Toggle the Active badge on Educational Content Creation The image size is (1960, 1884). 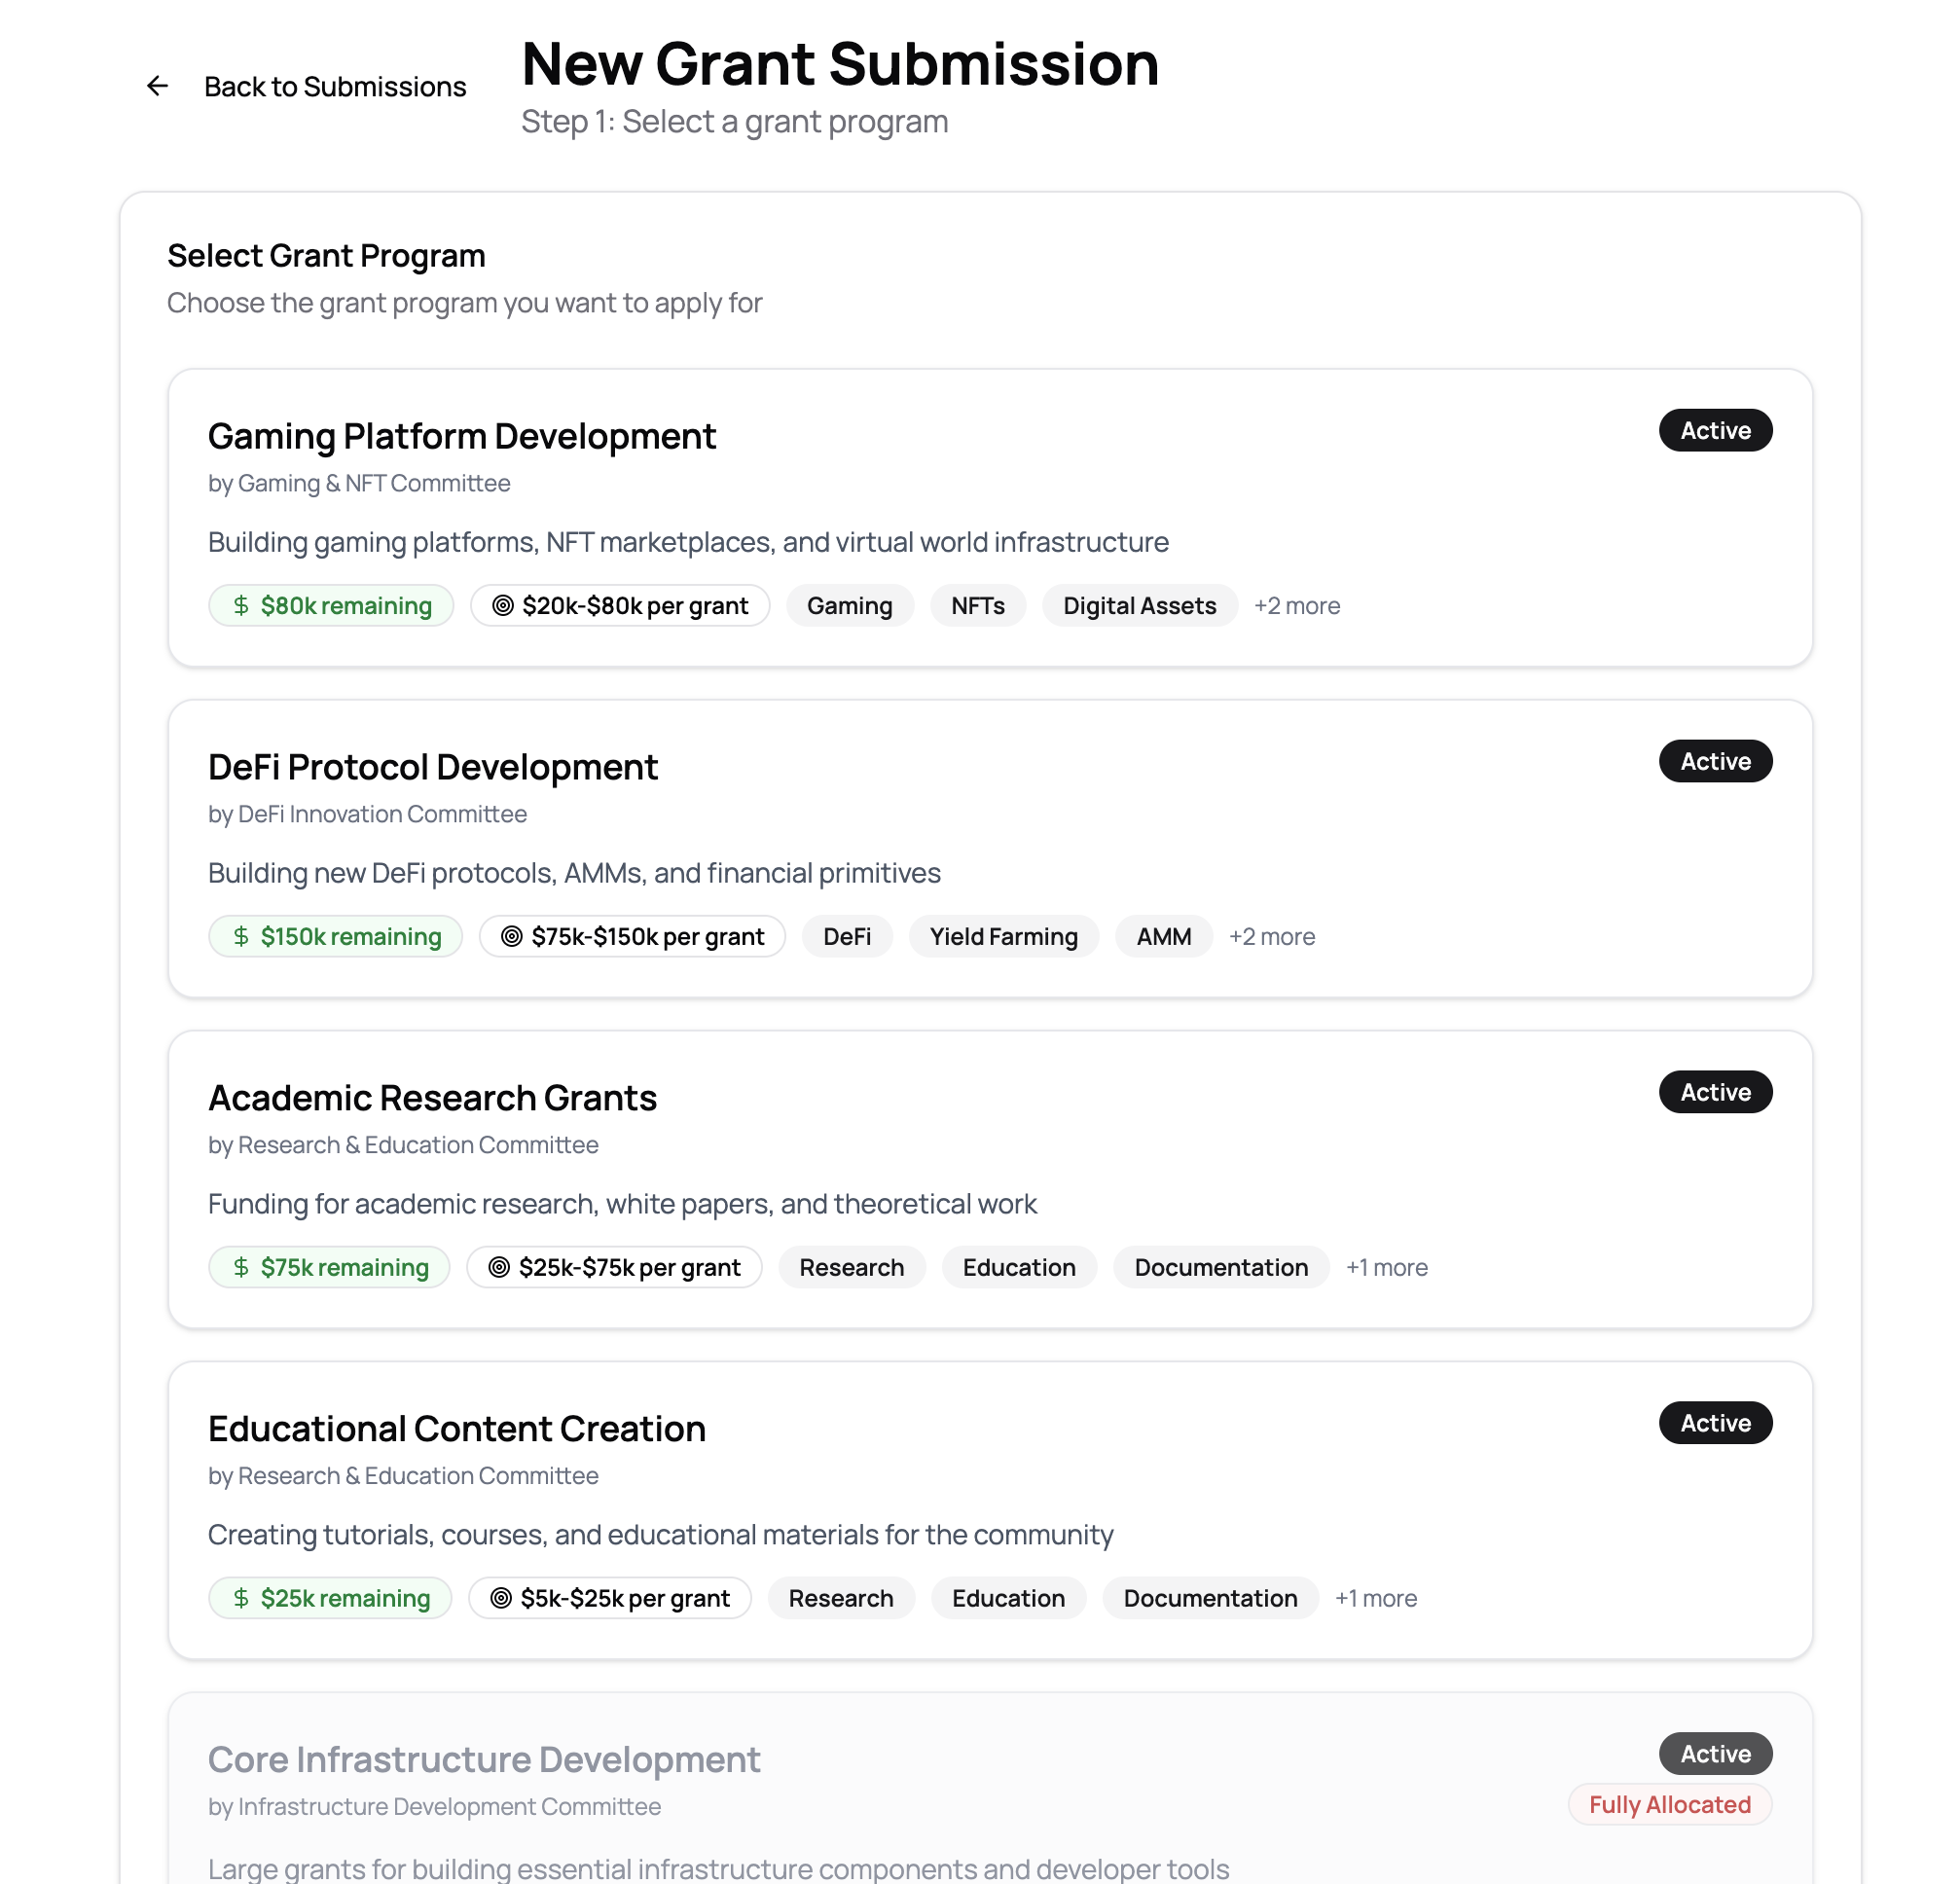(1715, 1423)
